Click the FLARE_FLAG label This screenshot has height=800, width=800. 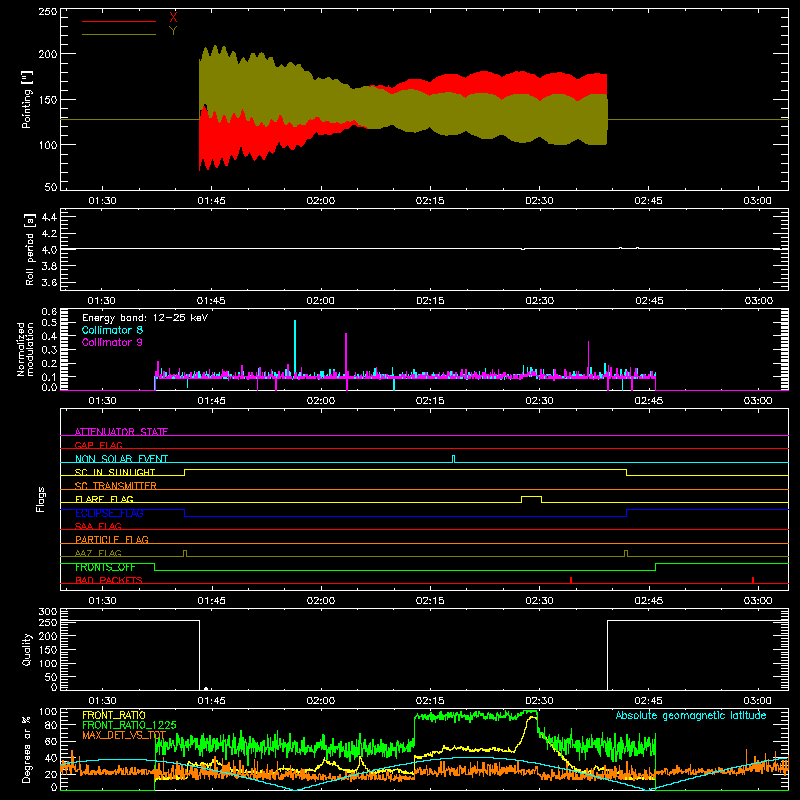coord(104,499)
